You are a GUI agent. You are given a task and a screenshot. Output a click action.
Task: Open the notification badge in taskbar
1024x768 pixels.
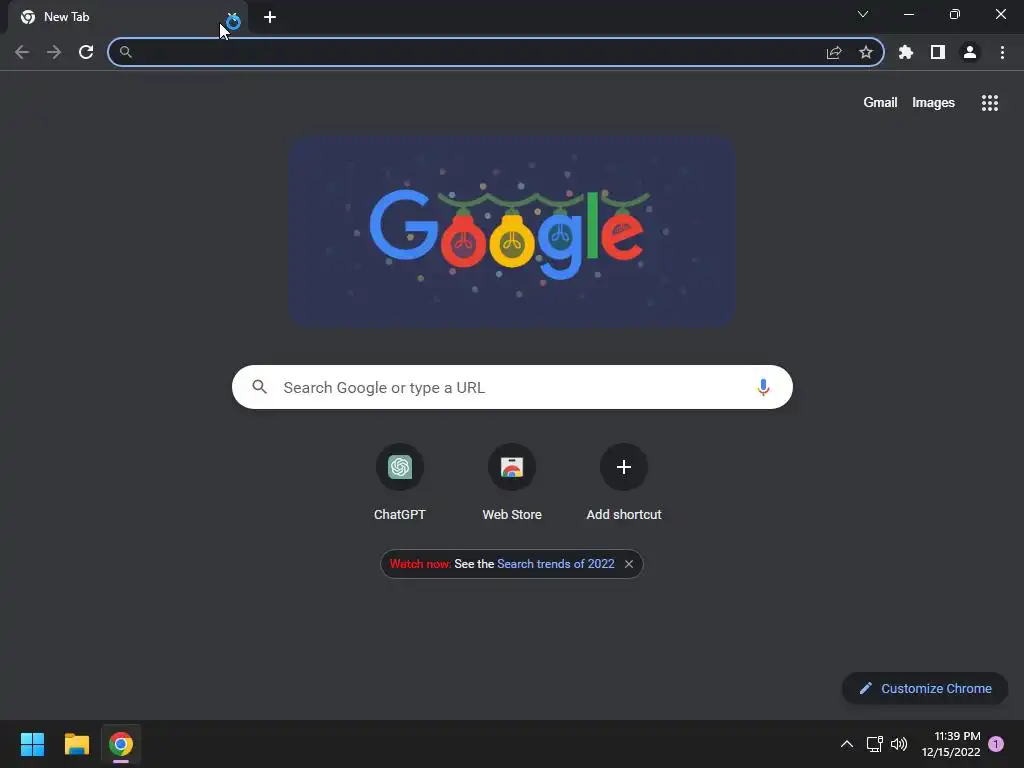996,744
